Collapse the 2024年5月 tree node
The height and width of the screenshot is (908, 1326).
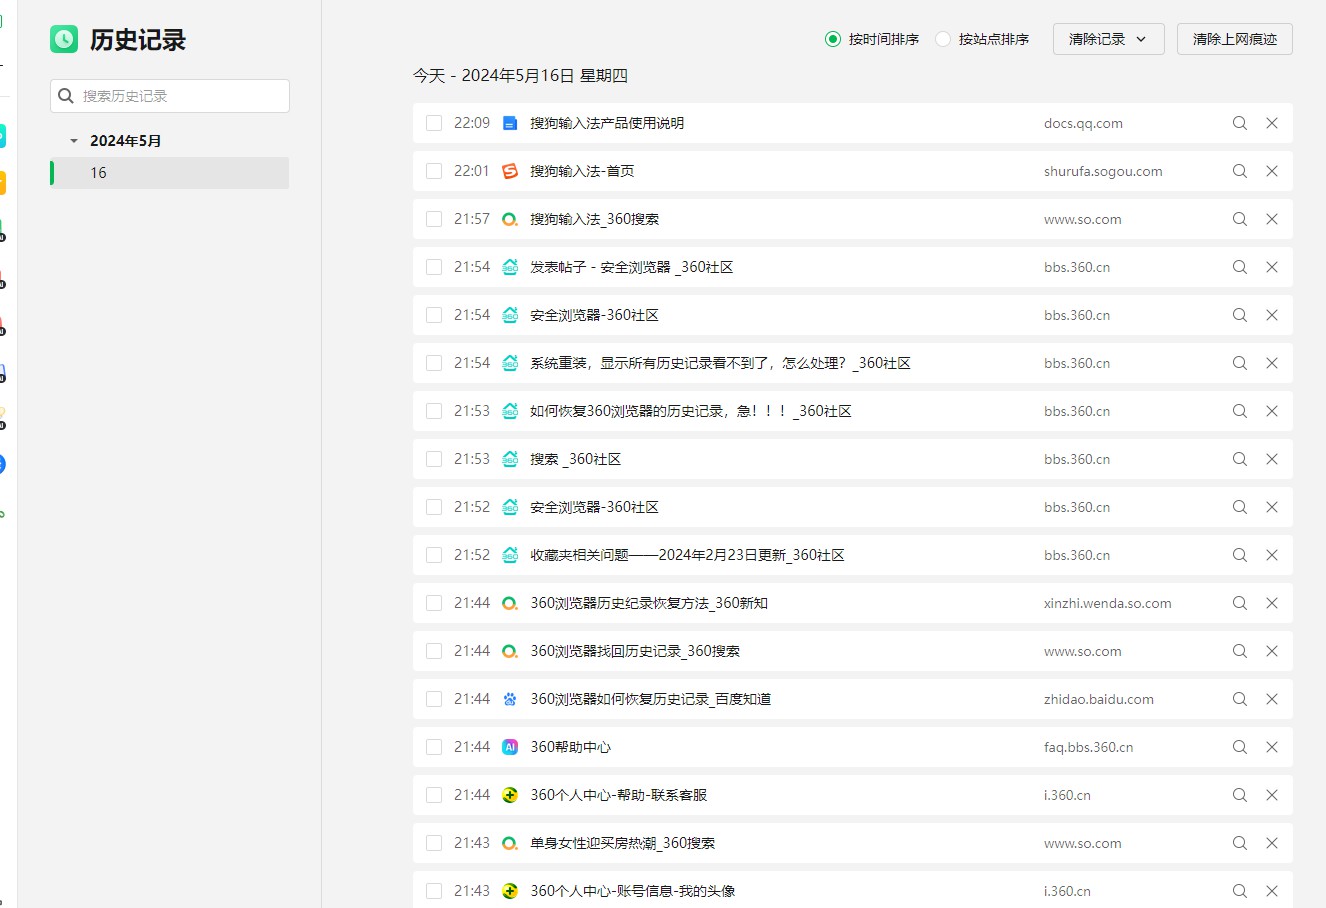click(74, 141)
